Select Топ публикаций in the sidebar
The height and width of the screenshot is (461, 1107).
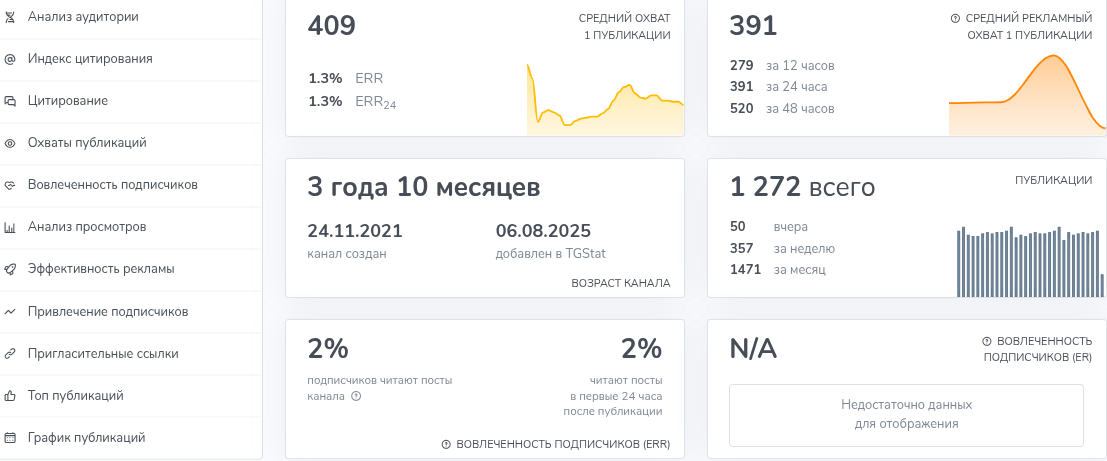click(131, 395)
